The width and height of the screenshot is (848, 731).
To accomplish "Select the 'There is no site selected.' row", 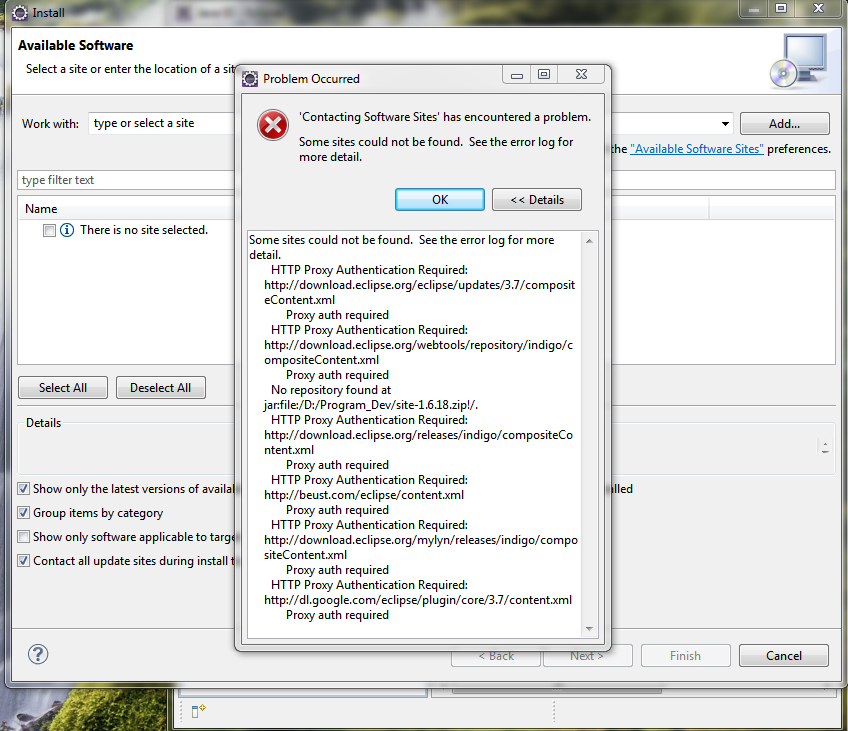I will tap(144, 230).
